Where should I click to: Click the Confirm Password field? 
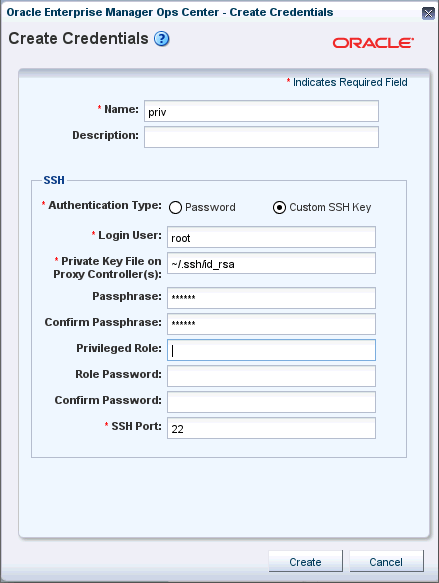[x=271, y=402]
